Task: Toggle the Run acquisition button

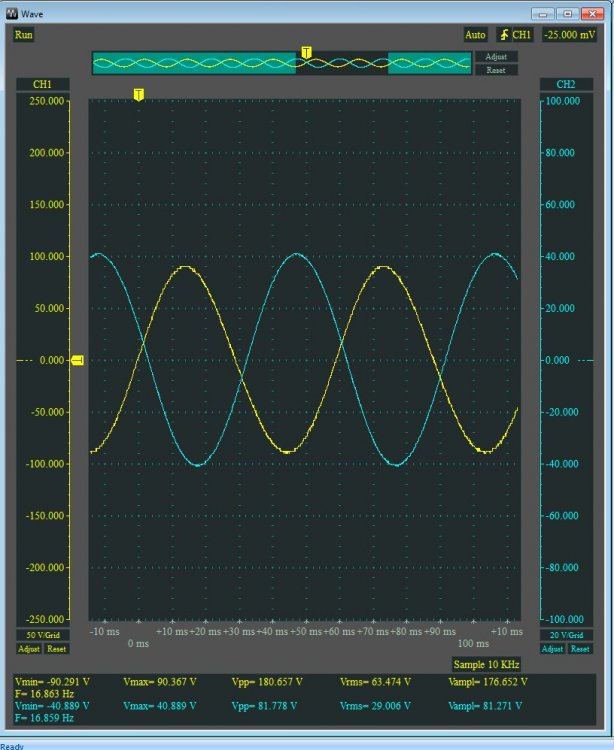Action: [x=24, y=34]
